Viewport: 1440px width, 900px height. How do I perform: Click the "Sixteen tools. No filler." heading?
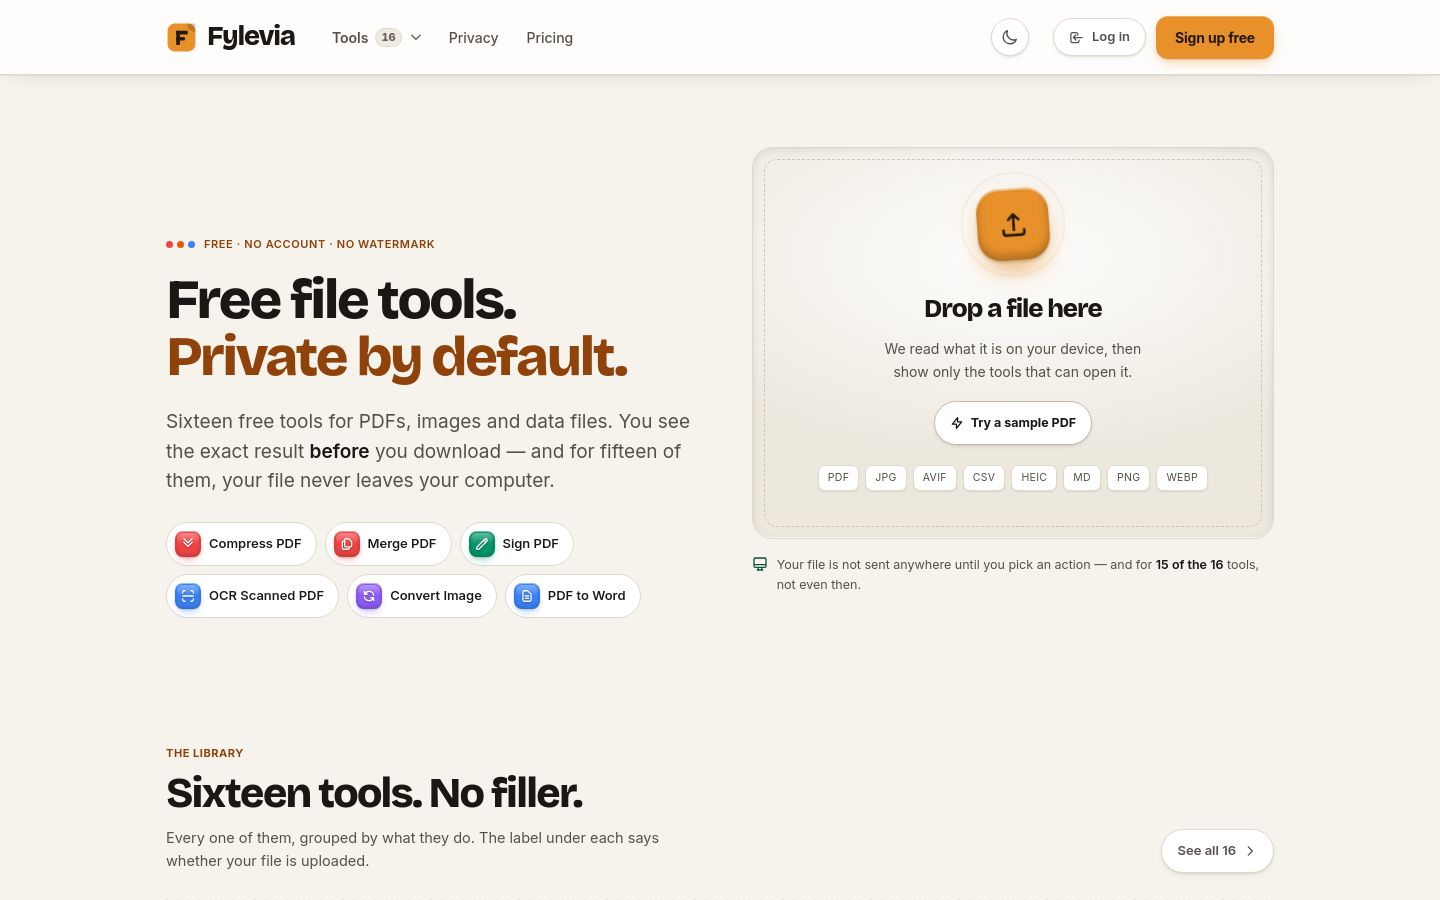(374, 793)
